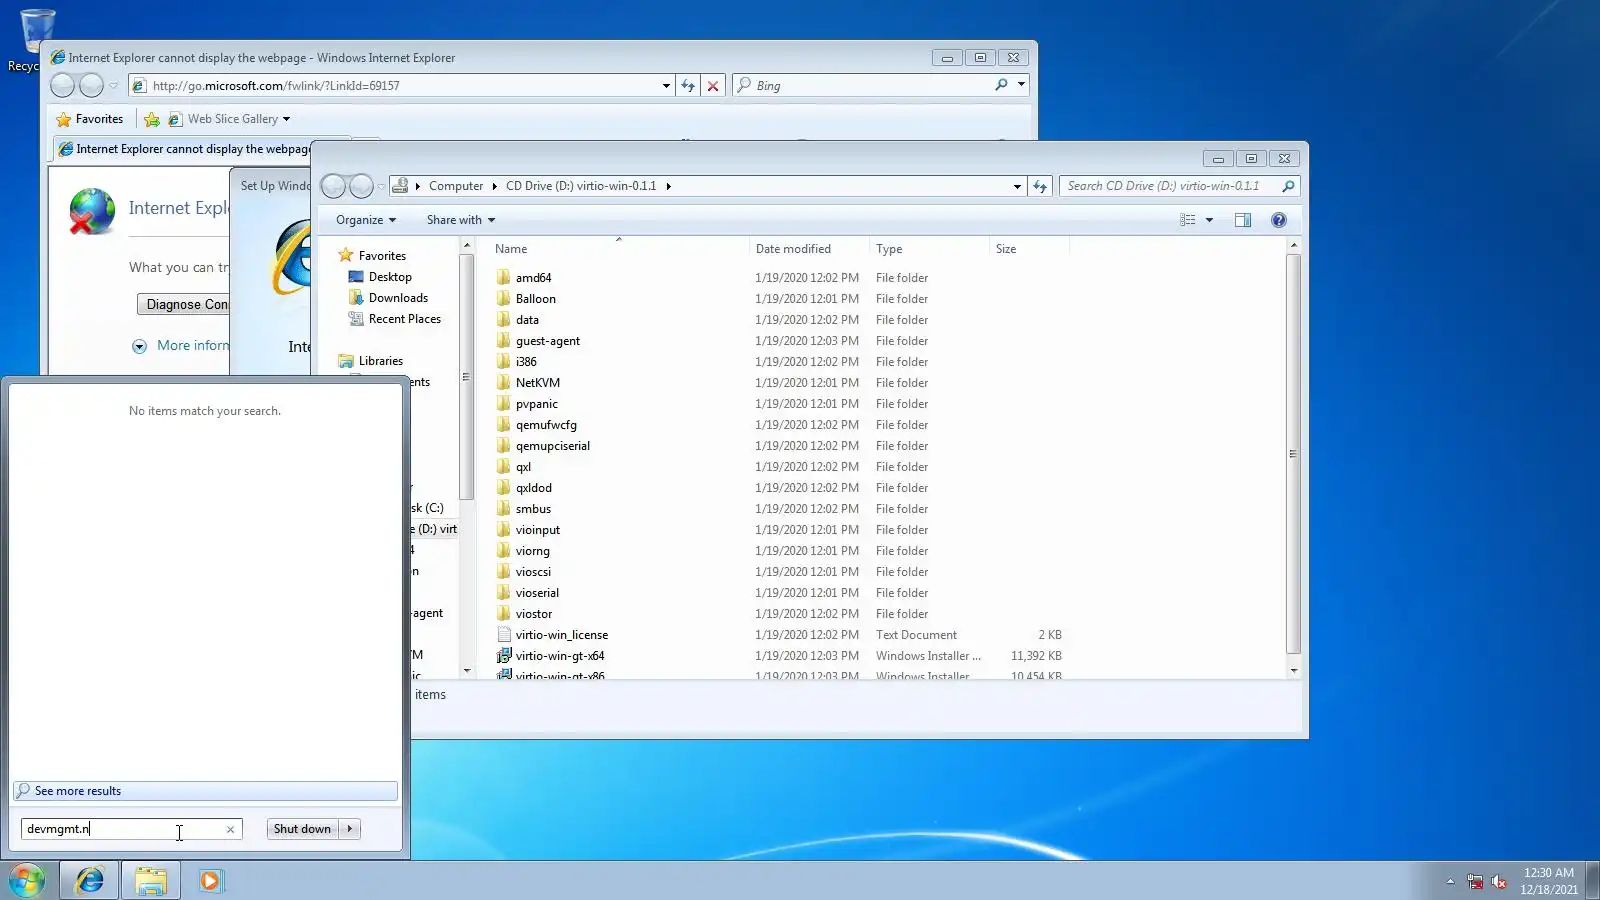
Task: Open the Share with menu
Action: (x=460, y=220)
